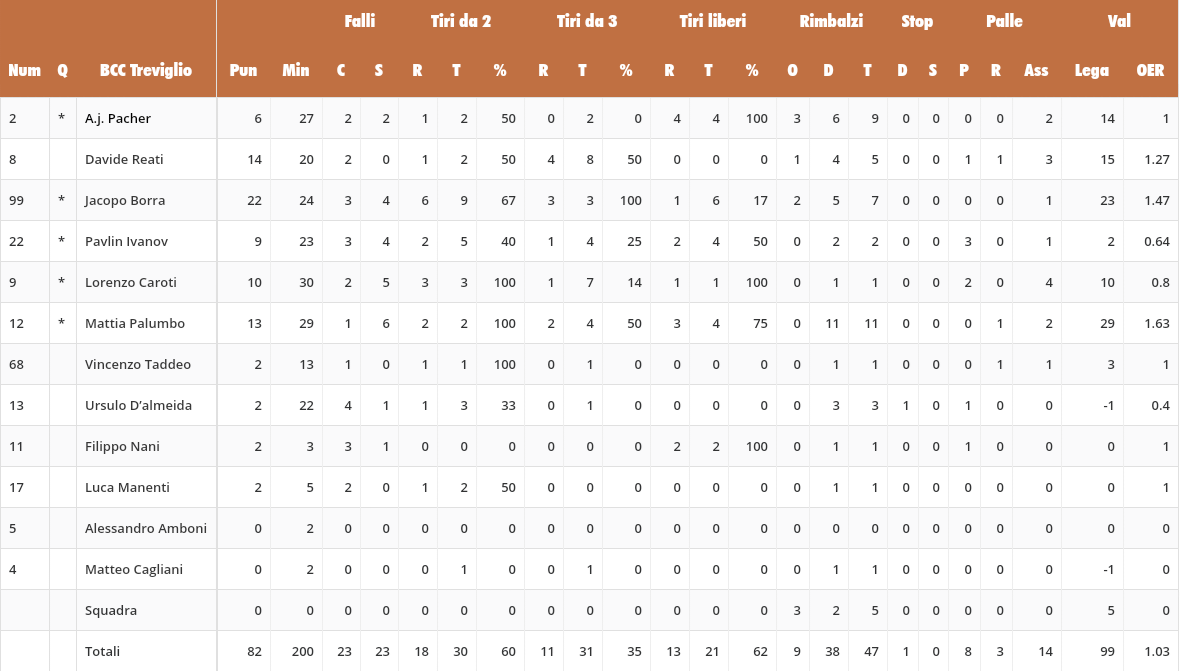Open Ursulo D'almeida's entry
Viewport: 1183px width, 671px height.
point(138,405)
